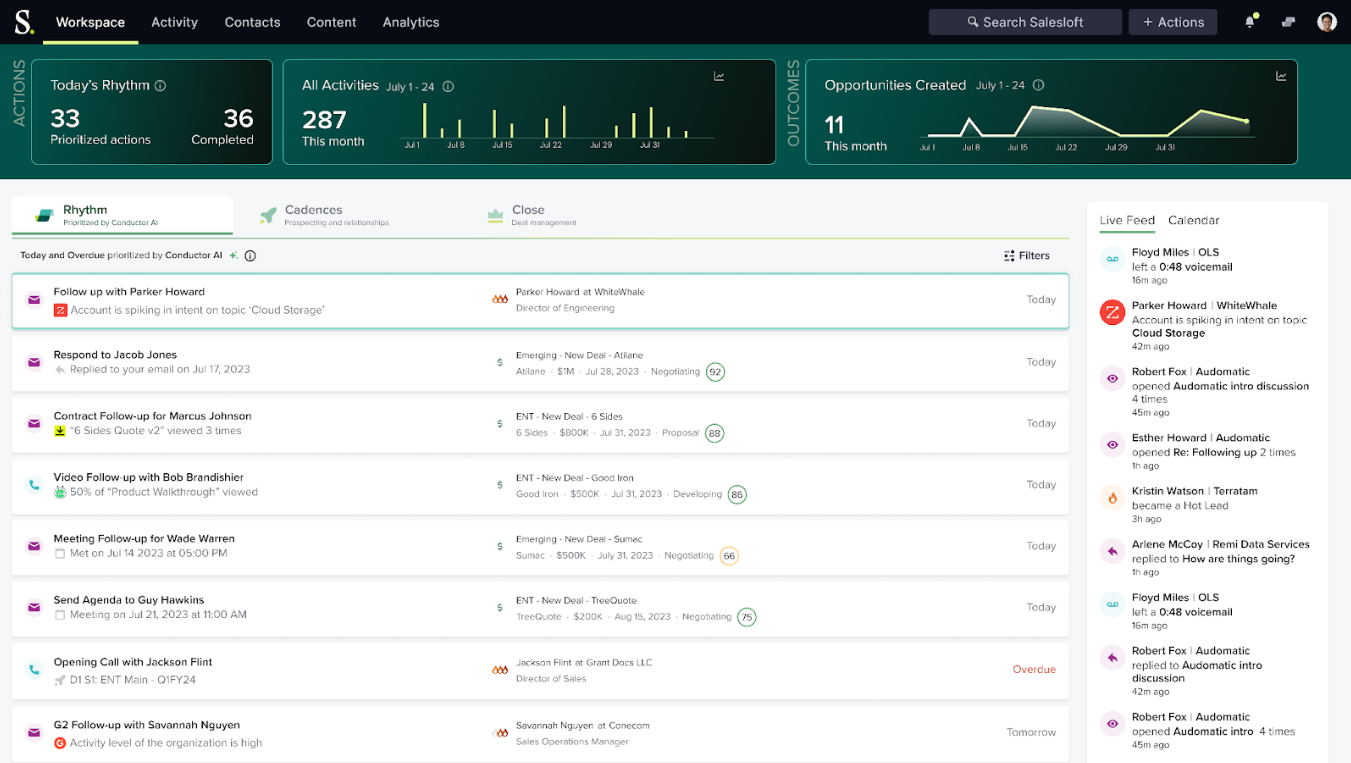Click the red "Overdue" status label
1351x763 pixels.
[1034, 670]
